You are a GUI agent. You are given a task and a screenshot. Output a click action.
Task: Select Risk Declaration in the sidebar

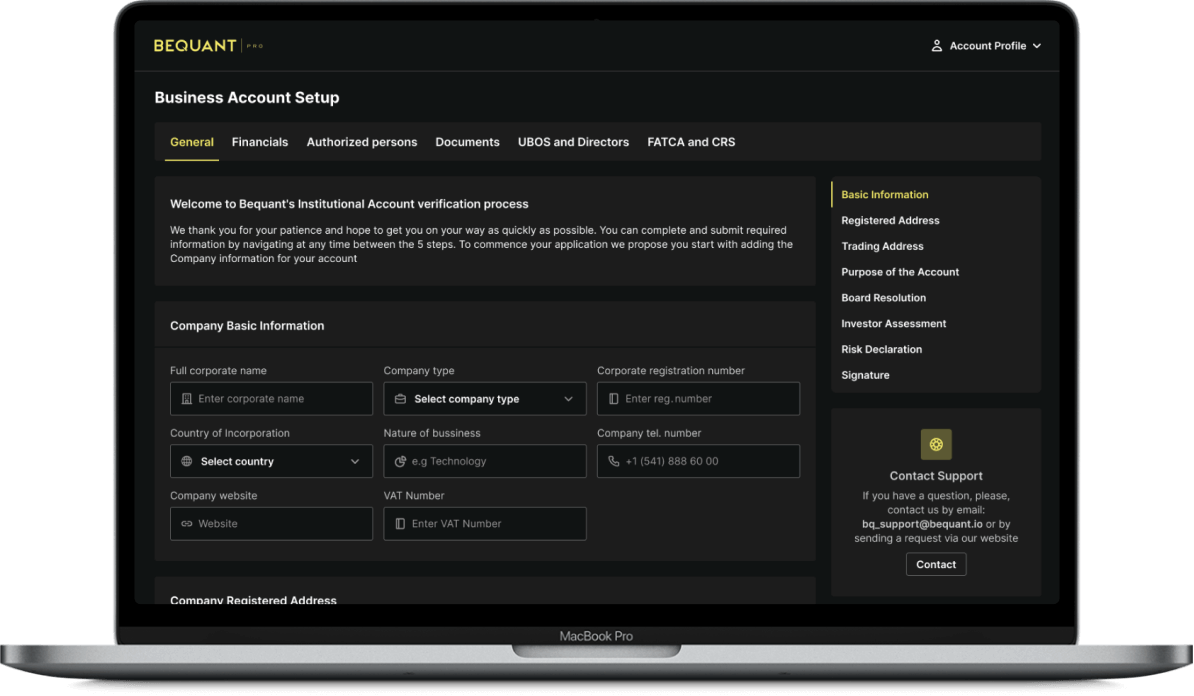click(x=881, y=350)
